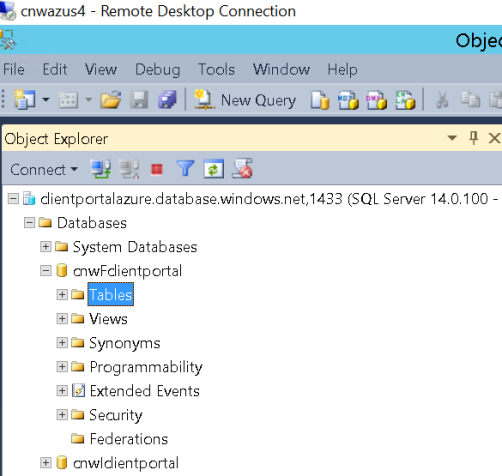The image size is (502, 476).
Task: Click the cnwIclientportal database cylinder icon
Action: tap(62, 463)
